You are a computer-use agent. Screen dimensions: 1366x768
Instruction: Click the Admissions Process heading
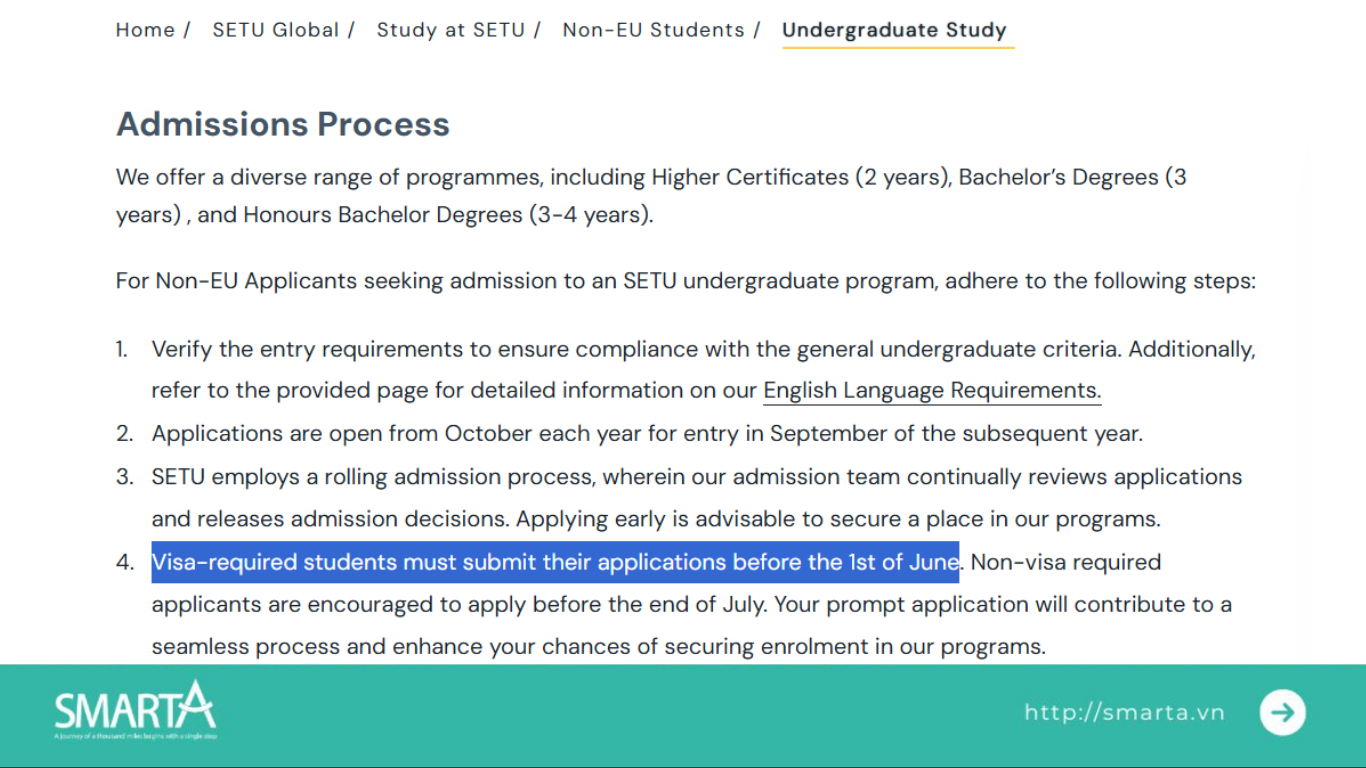(x=283, y=124)
